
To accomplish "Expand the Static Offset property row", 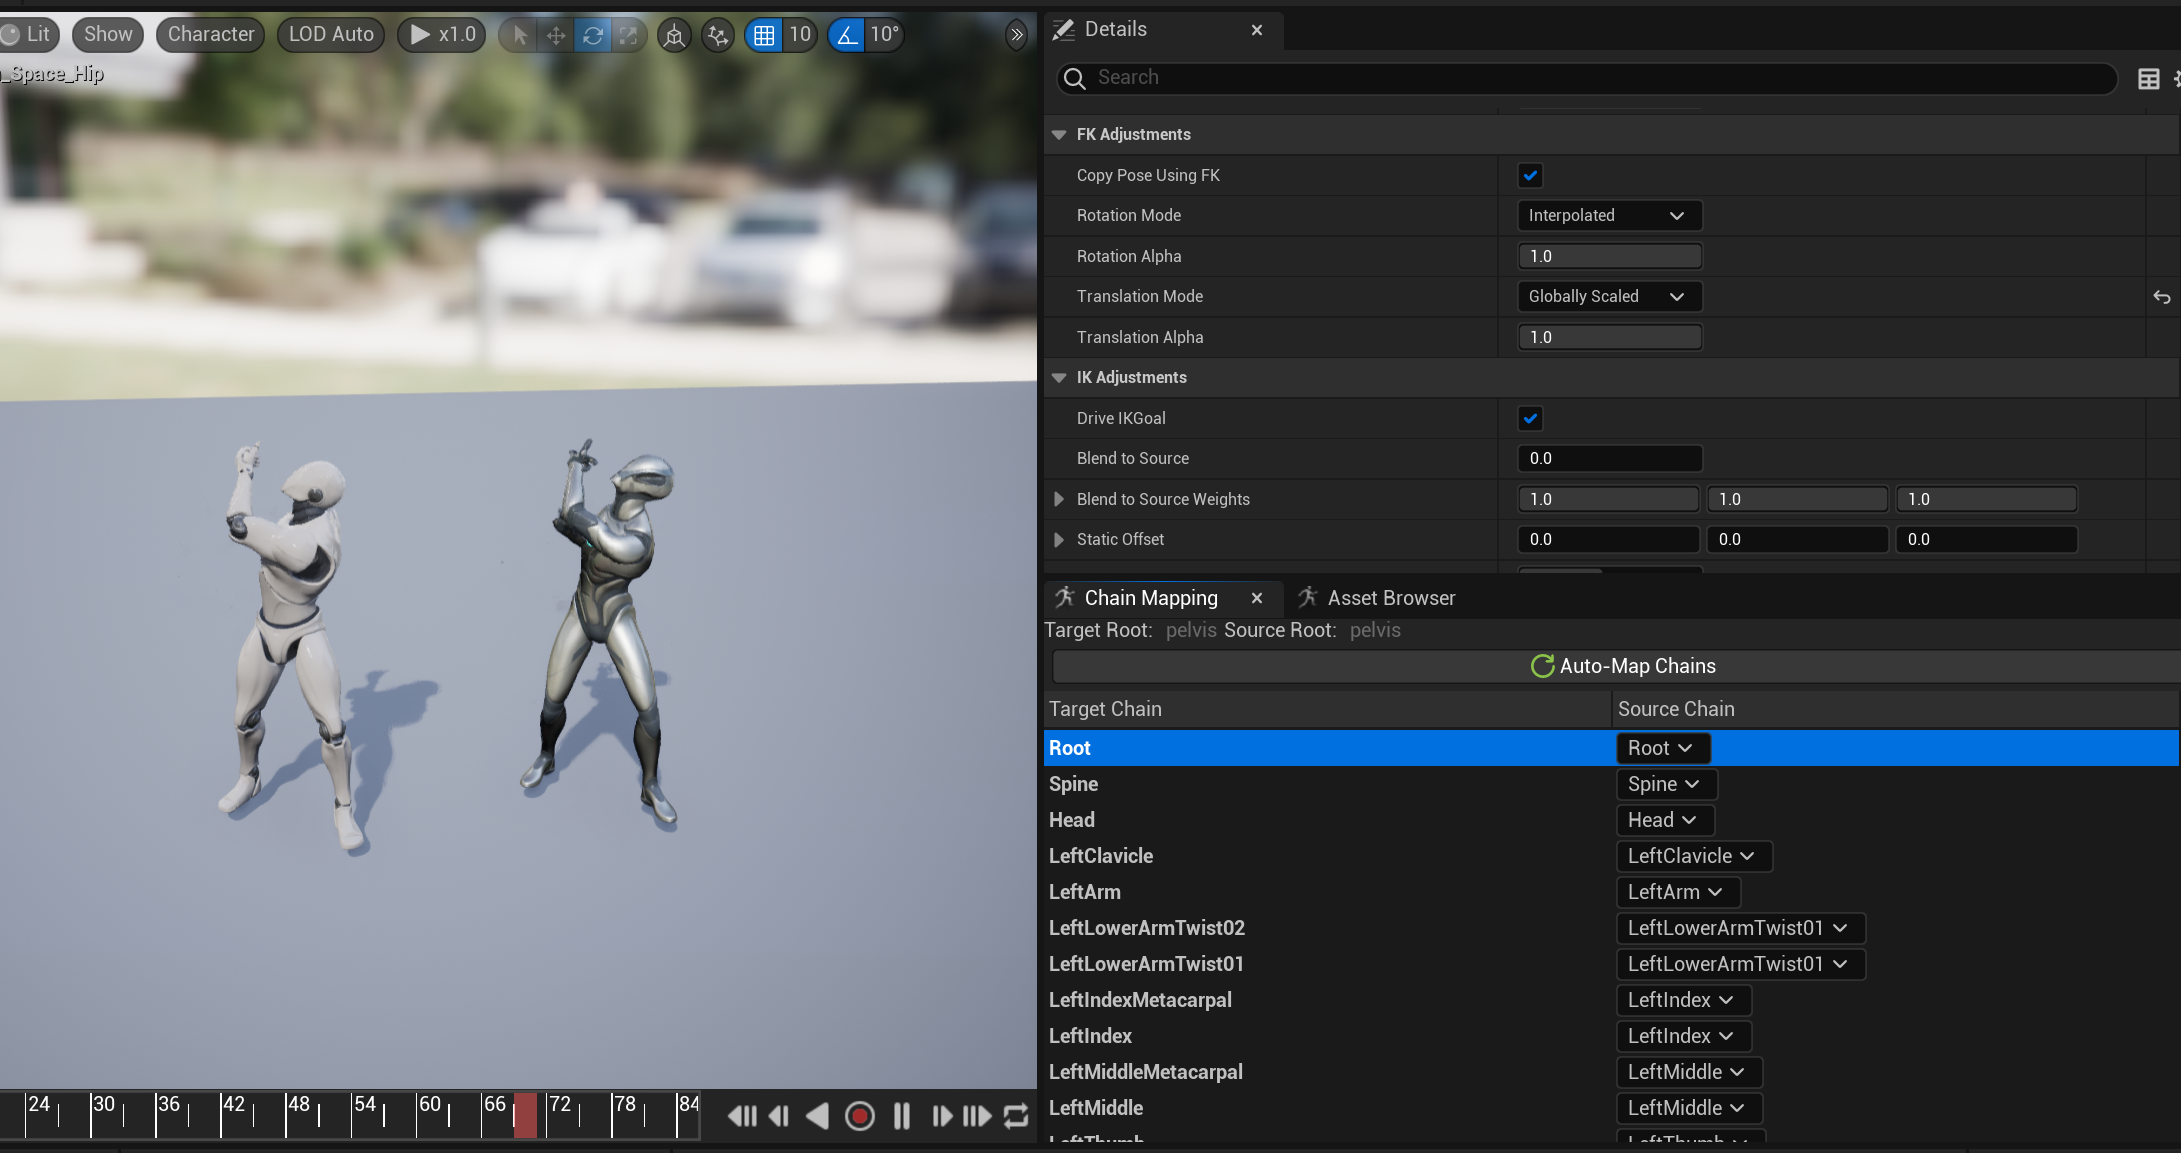I will pyautogui.click(x=1059, y=540).
